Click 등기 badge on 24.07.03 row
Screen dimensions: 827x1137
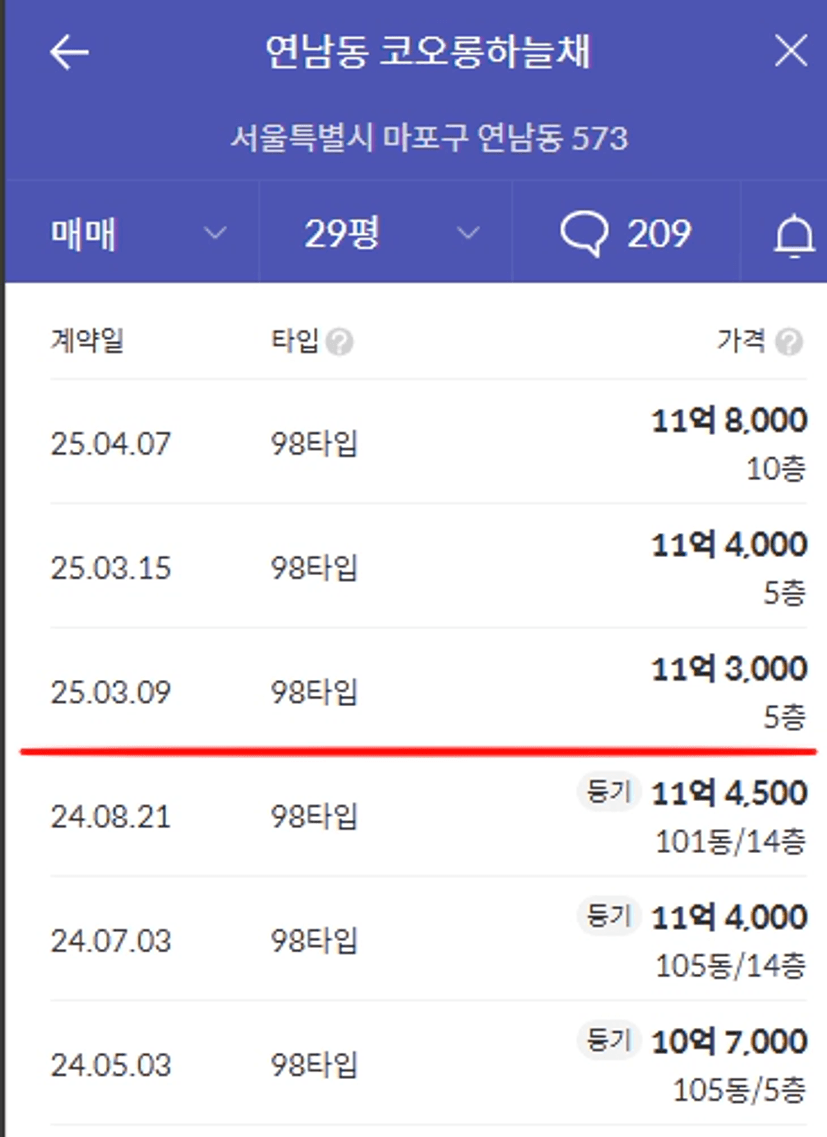609,916
